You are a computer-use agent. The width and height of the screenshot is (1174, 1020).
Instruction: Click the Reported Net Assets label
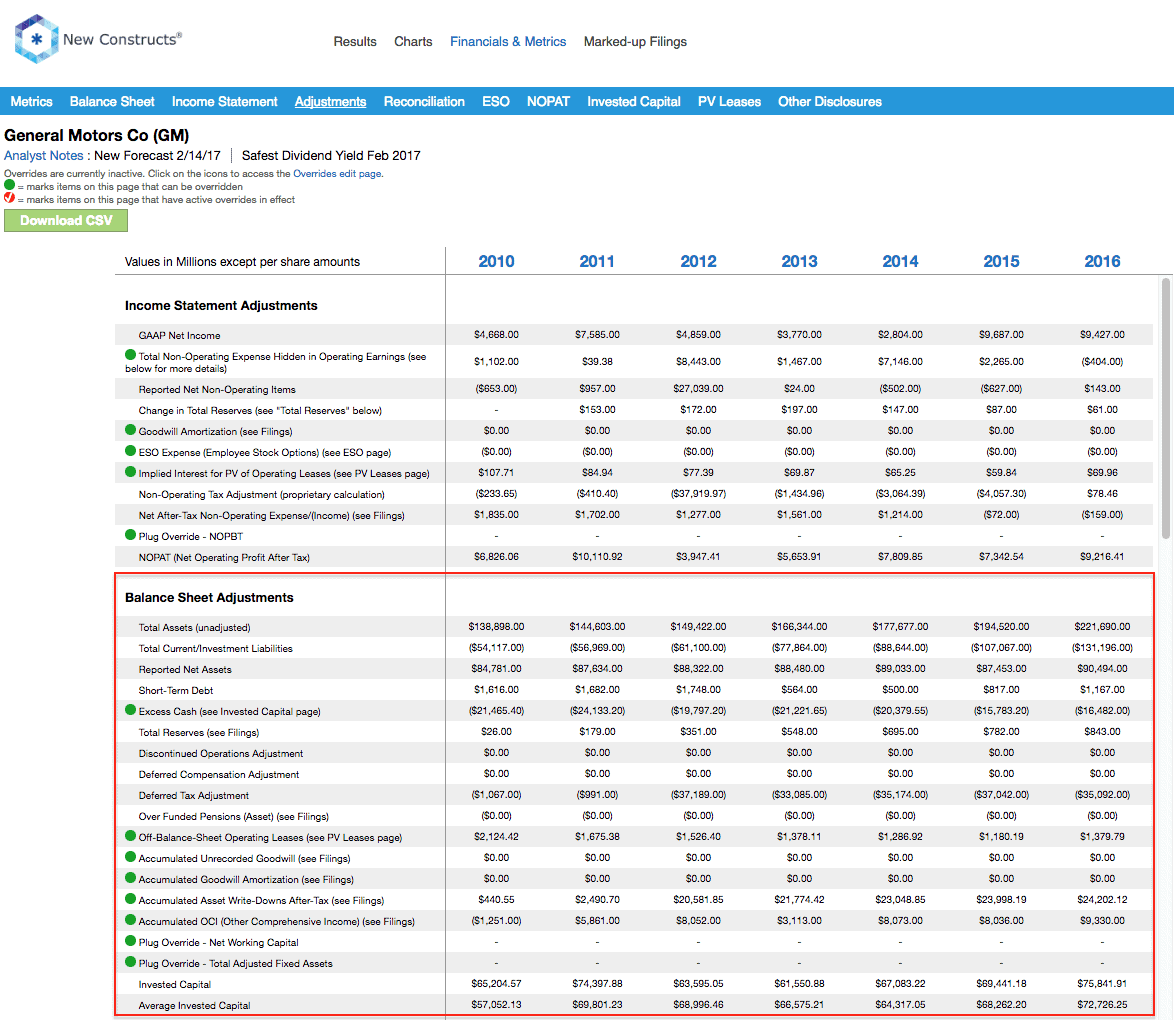click(x=185, y=670)
